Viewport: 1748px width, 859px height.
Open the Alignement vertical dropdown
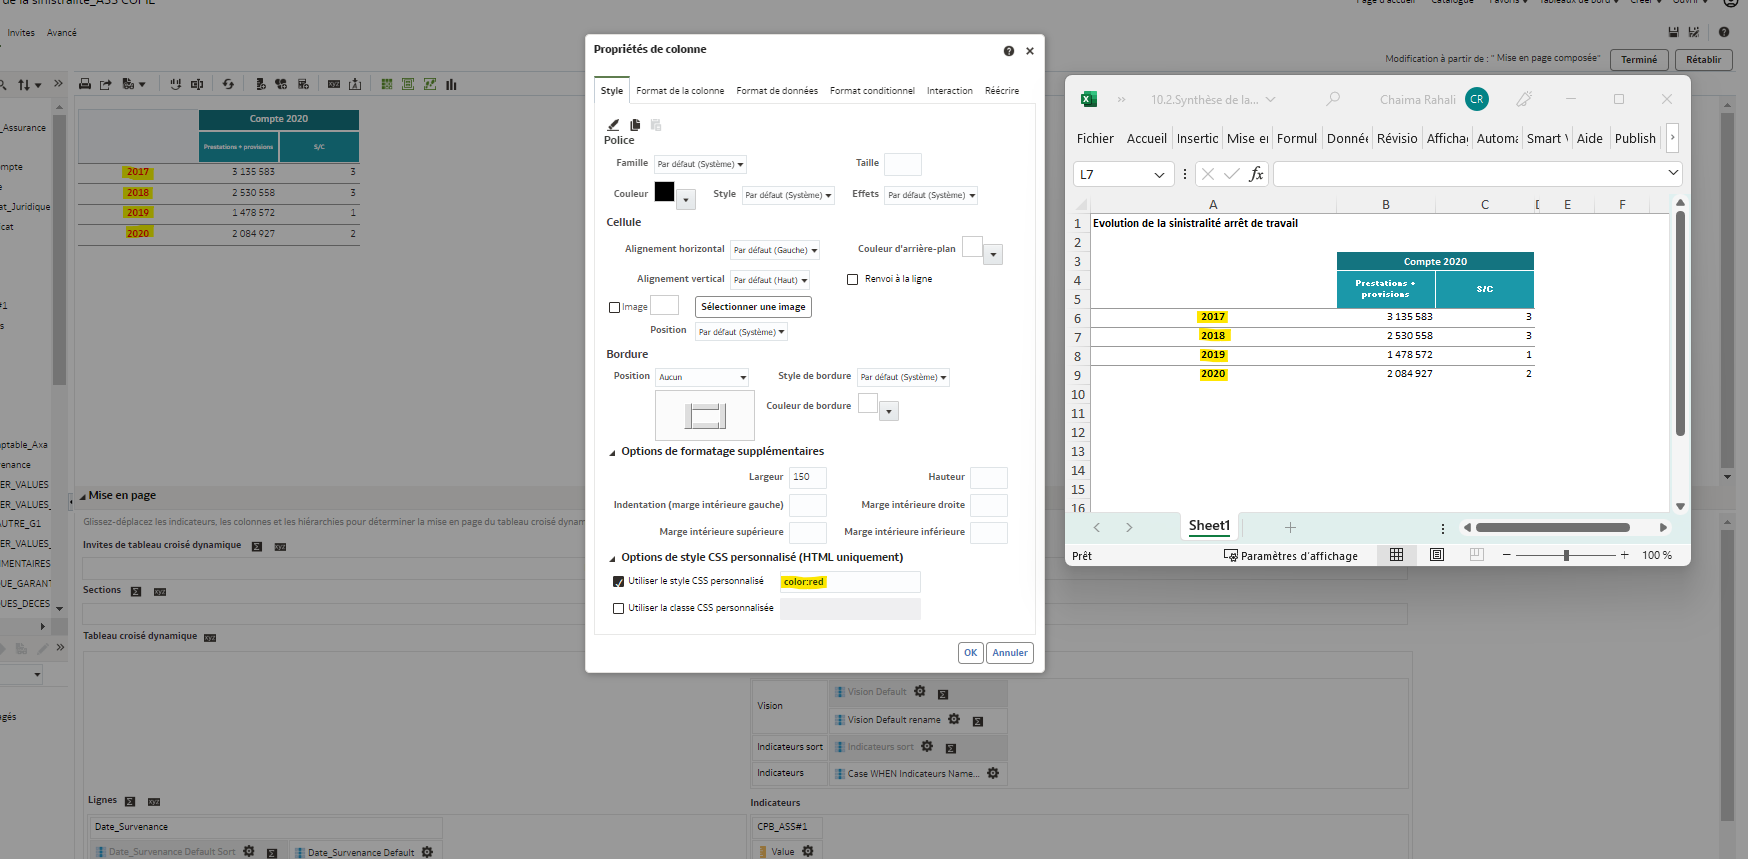pos(770,280)
